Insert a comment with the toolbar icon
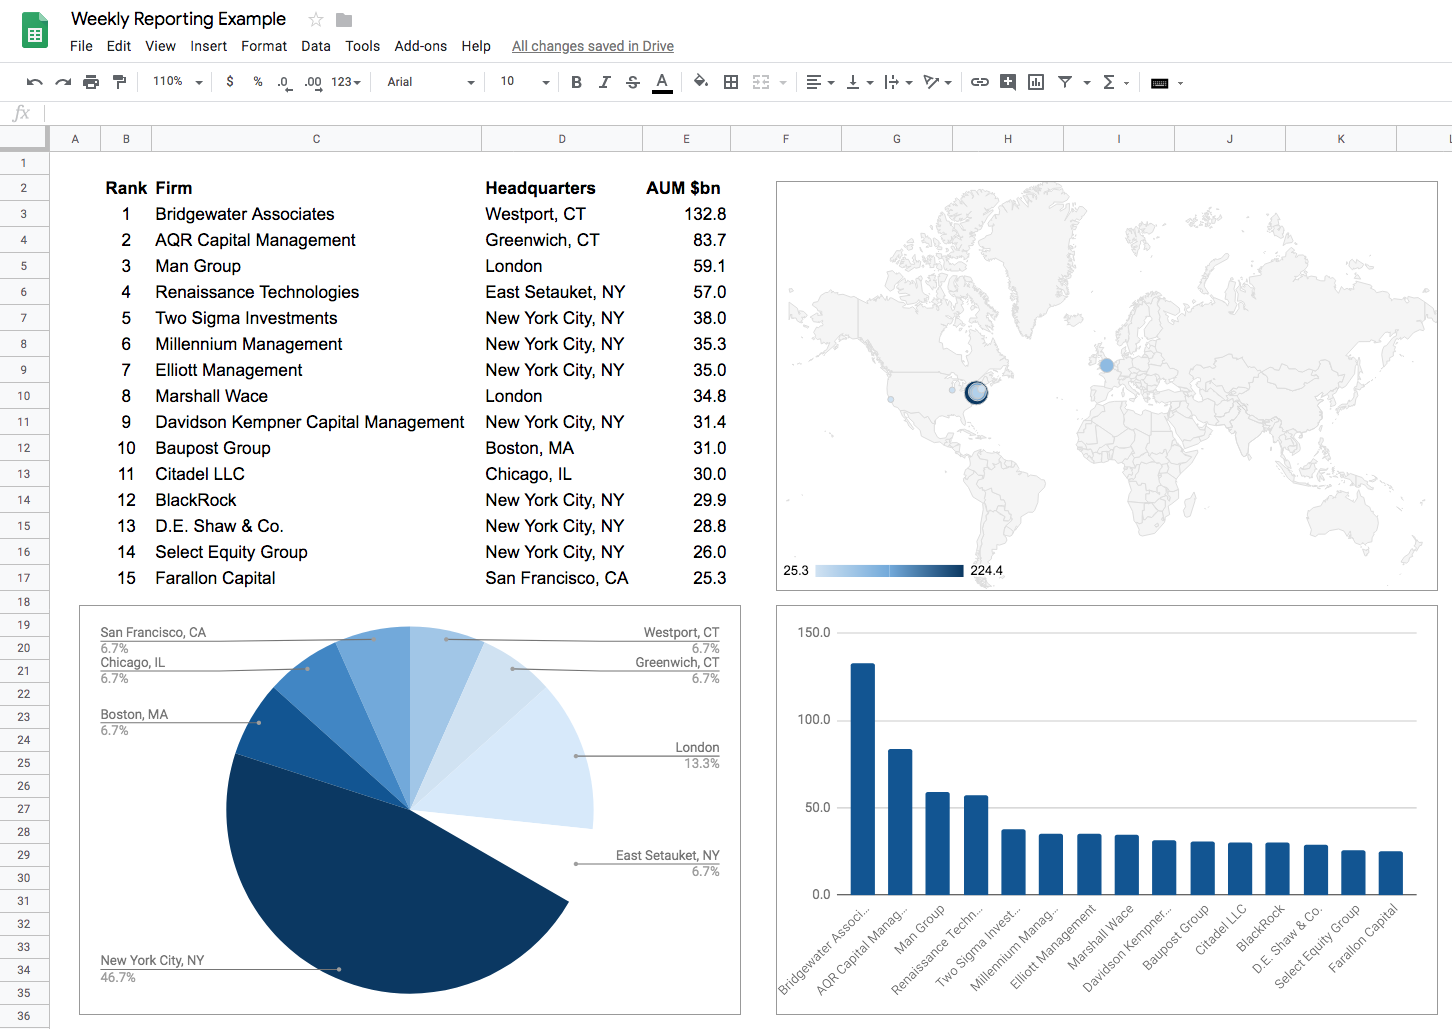Image resolution: width=1452 pixels, height=1029 pixels. click(1007, 82)
